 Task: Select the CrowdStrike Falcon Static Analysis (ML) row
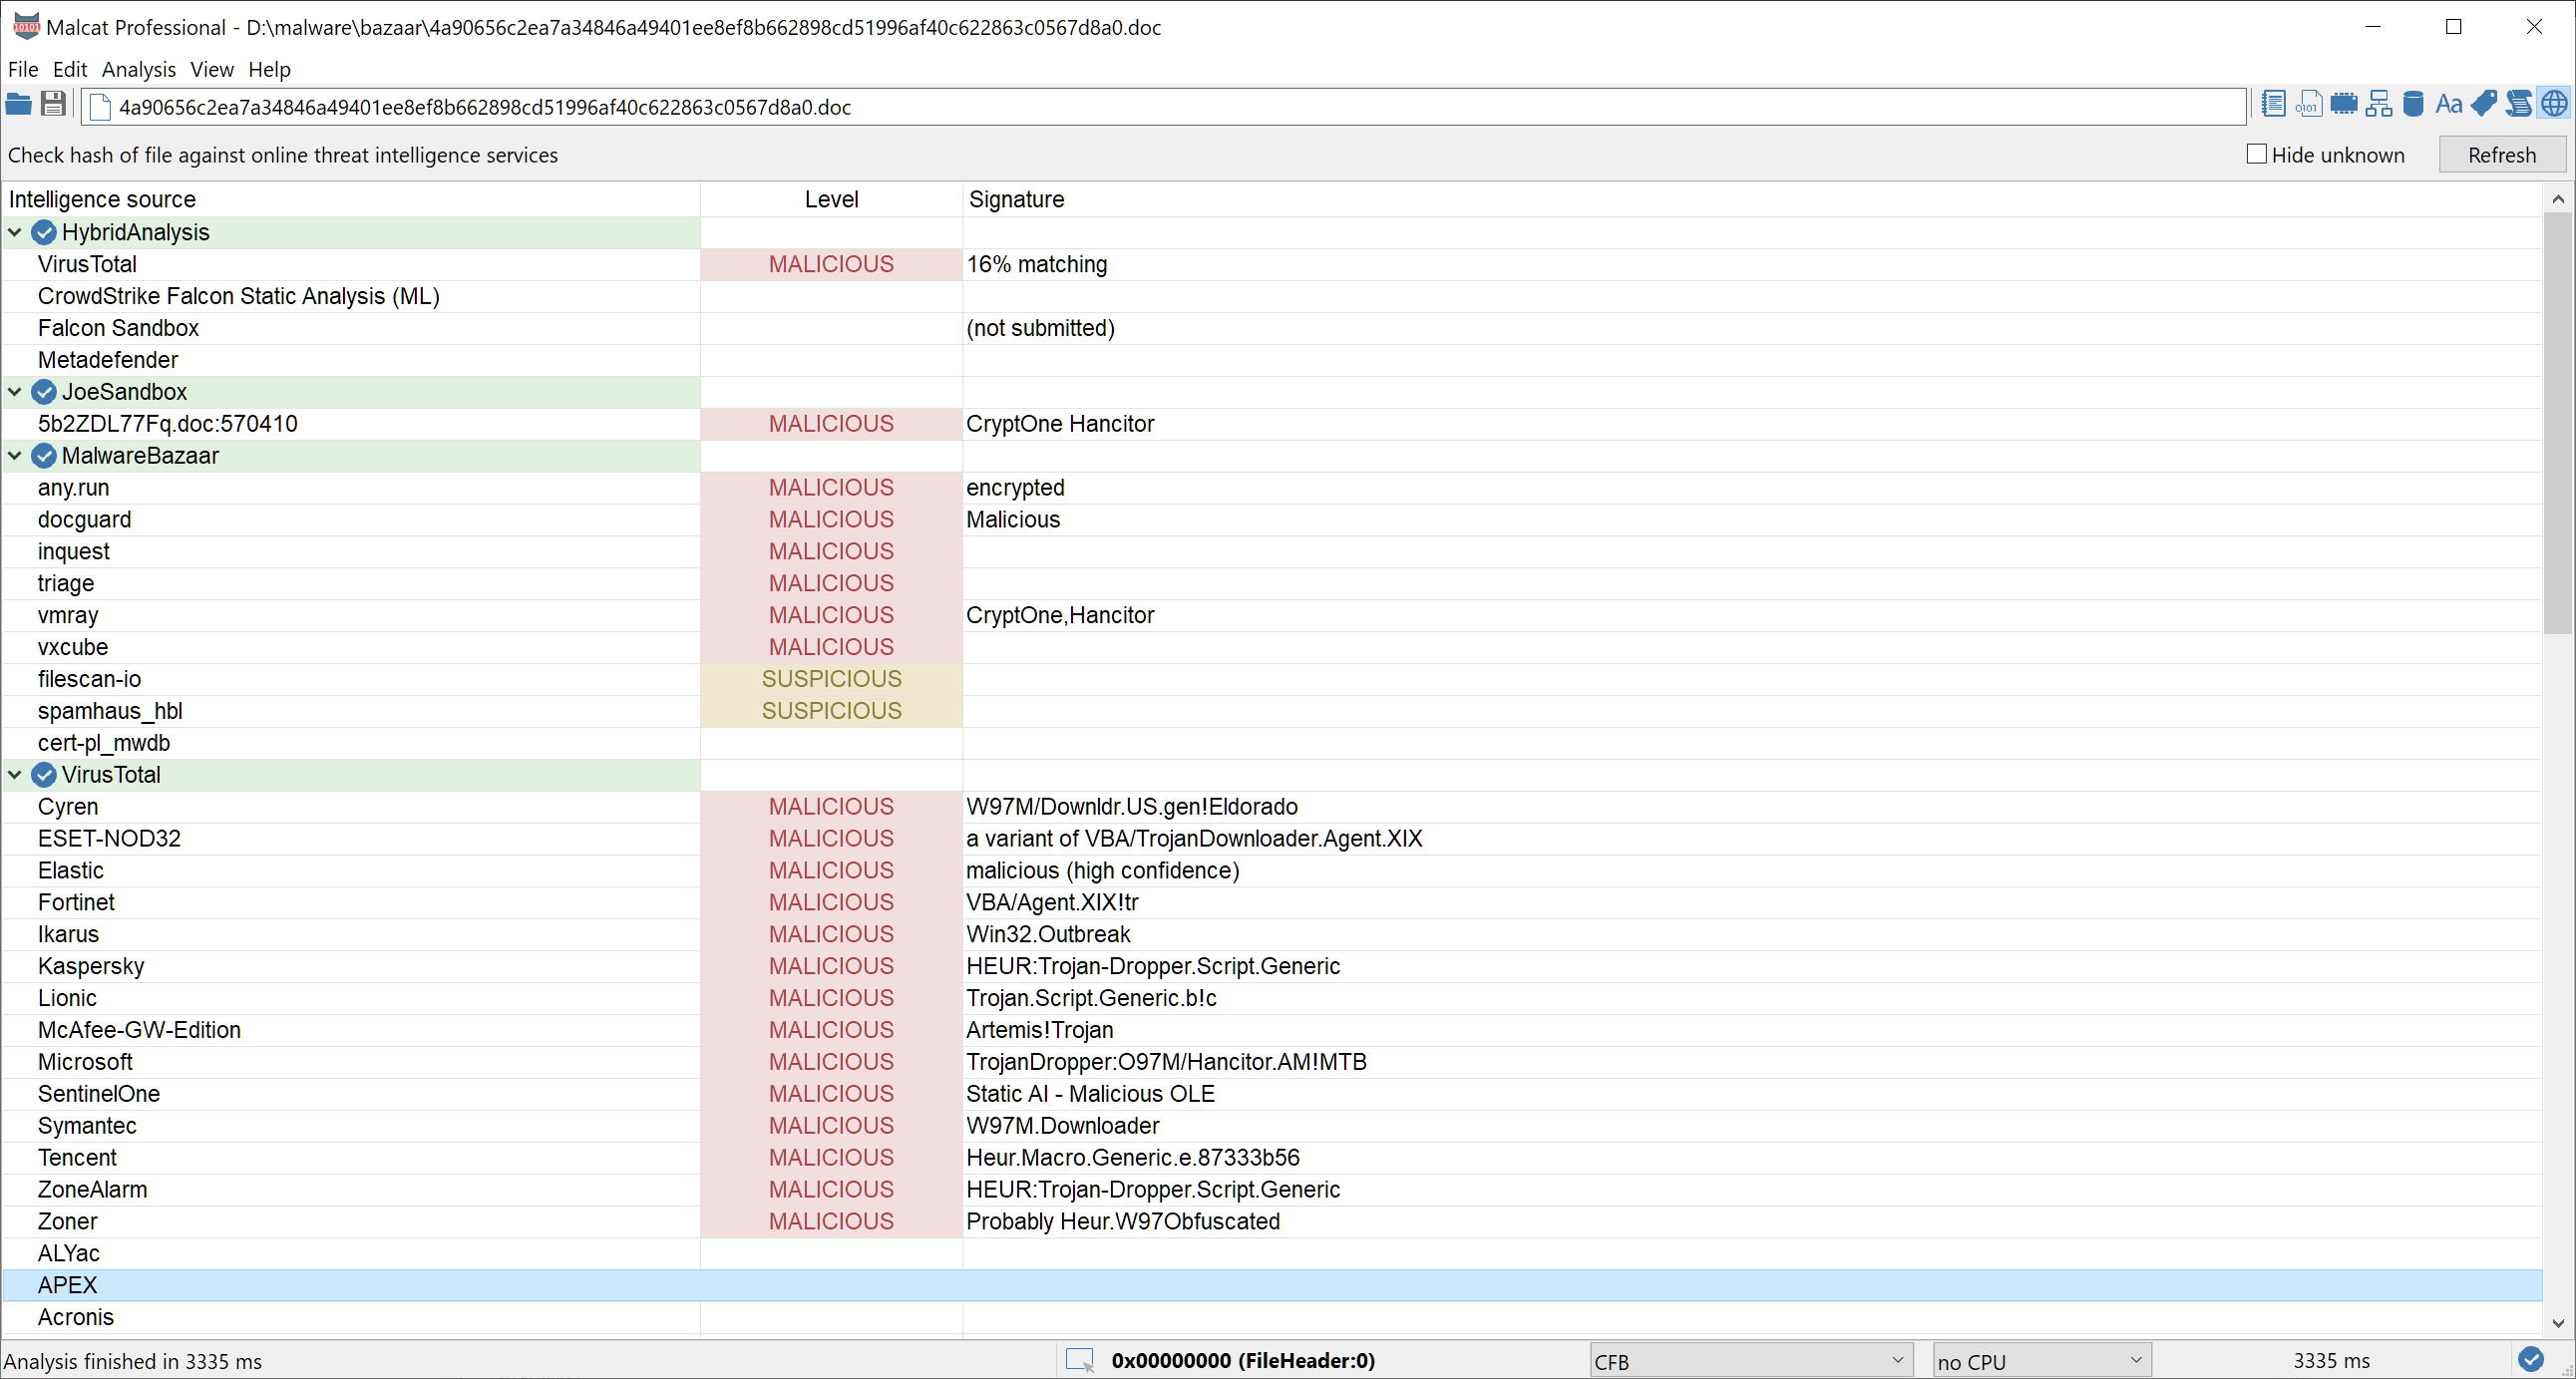[1272, 296]
